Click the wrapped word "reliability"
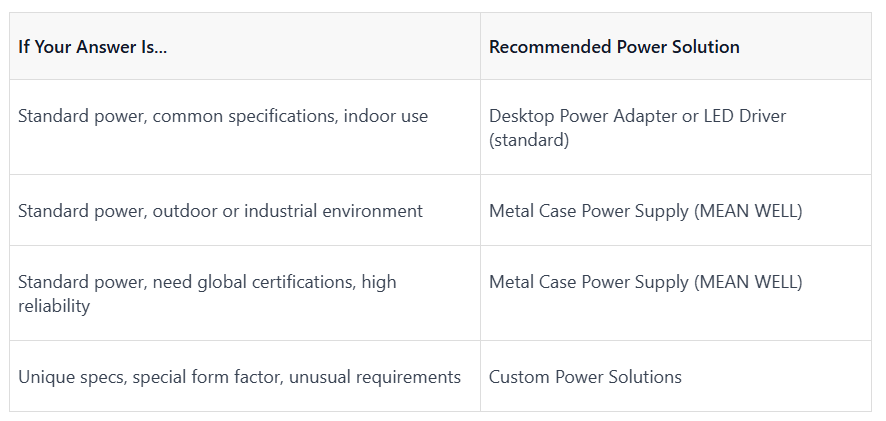The width and height of the screenshot is (886, 421). tap(54, 306)
